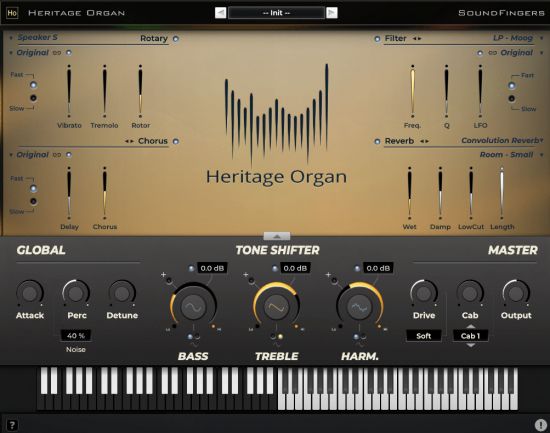550x433 pixels.
Task: Click the Chorus link chain icon
Action: [57, 155]
